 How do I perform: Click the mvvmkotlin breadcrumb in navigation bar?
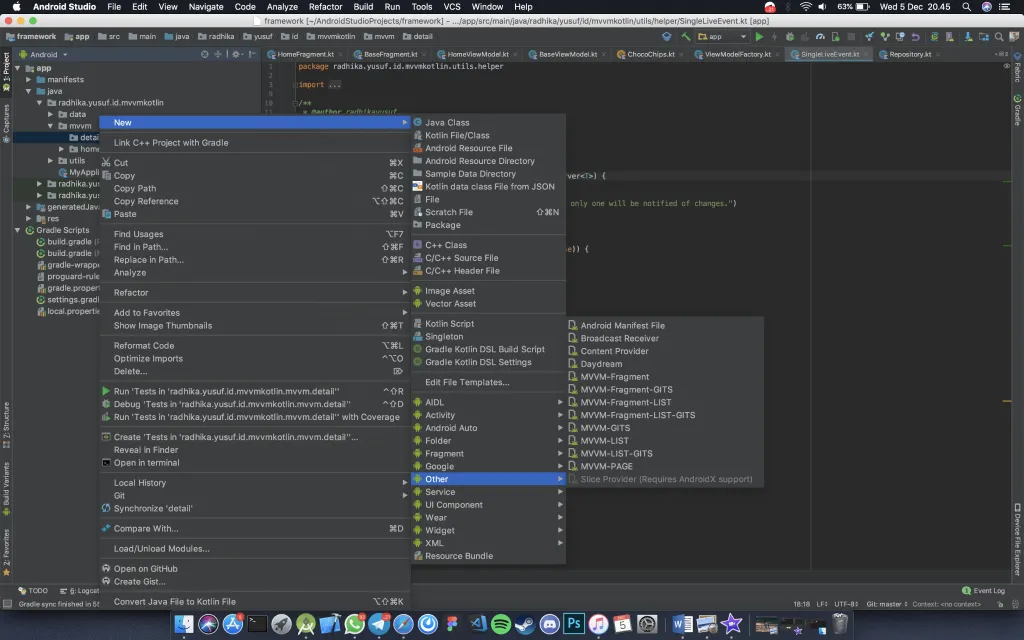(x=330, y=37)
